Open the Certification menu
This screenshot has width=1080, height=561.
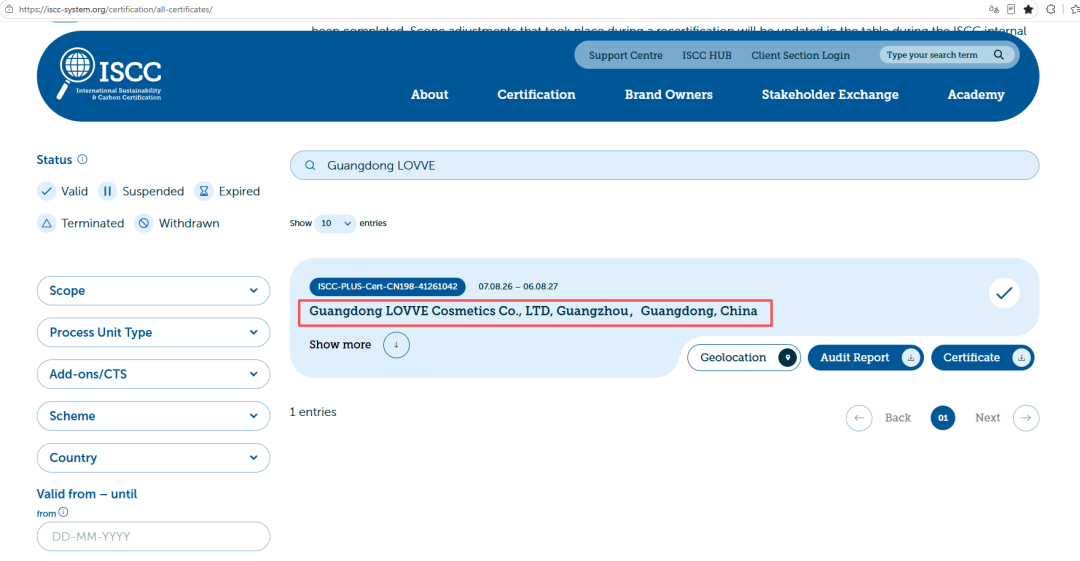pos(537,94)
